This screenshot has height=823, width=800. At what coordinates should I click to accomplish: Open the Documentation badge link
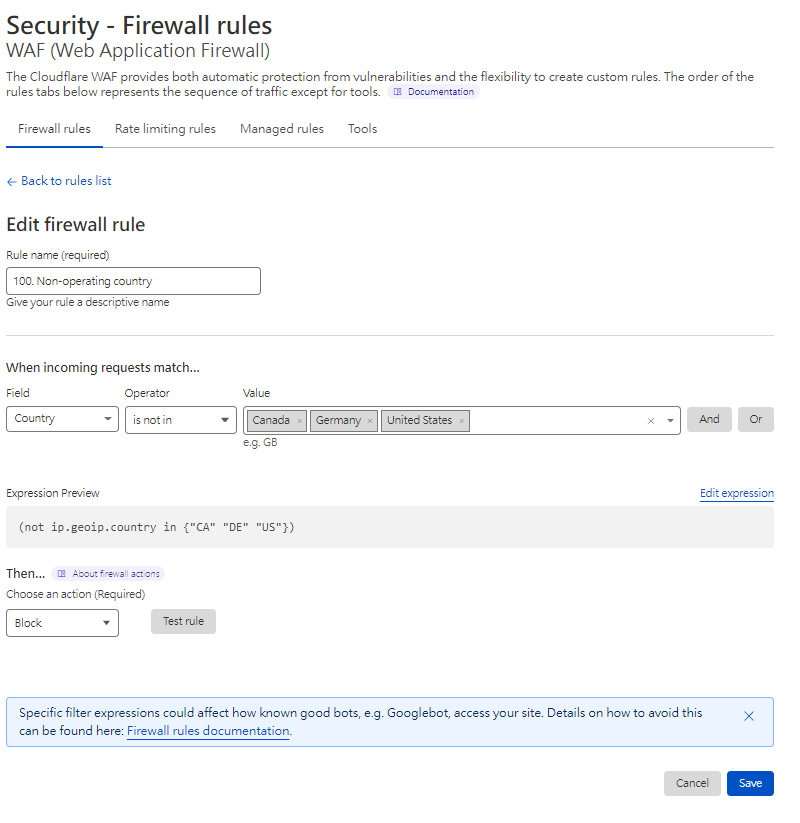(x=434, y=92)
